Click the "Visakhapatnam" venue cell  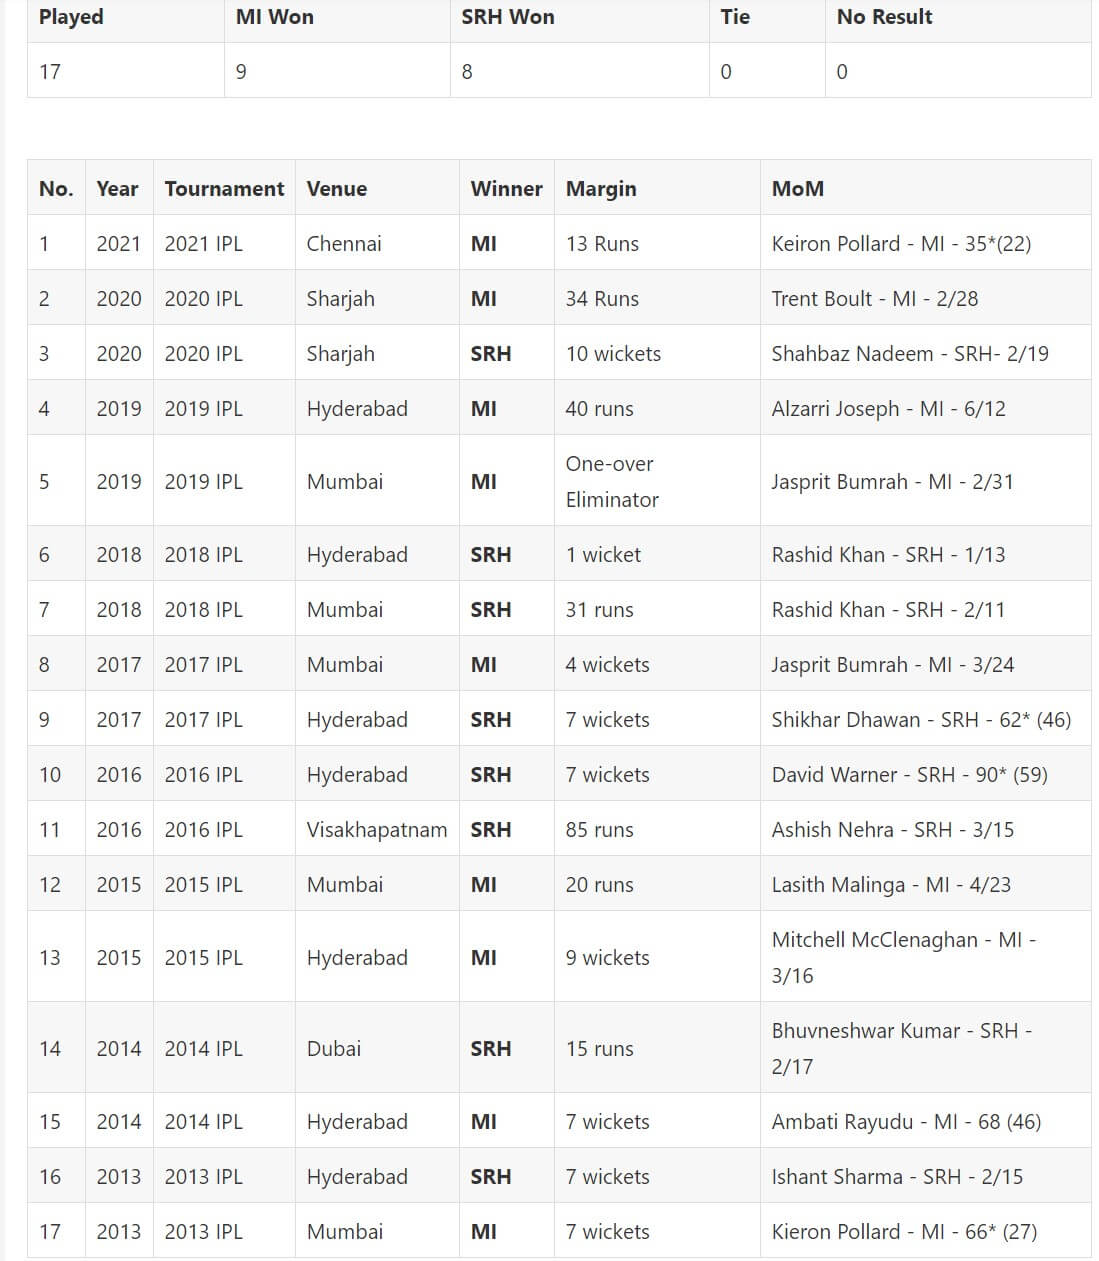pyautogui.click(x=377, y=829)
